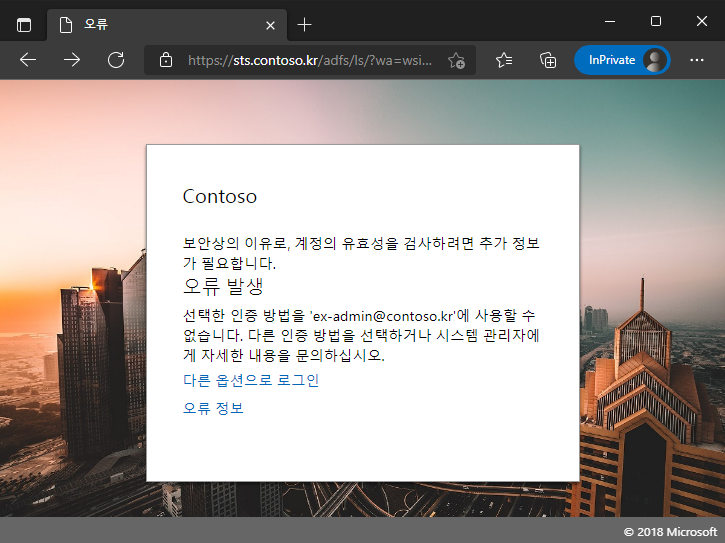Click the © 2018 Microsoft footer text
Screen dimensions: 725x543
coord(670,532)
